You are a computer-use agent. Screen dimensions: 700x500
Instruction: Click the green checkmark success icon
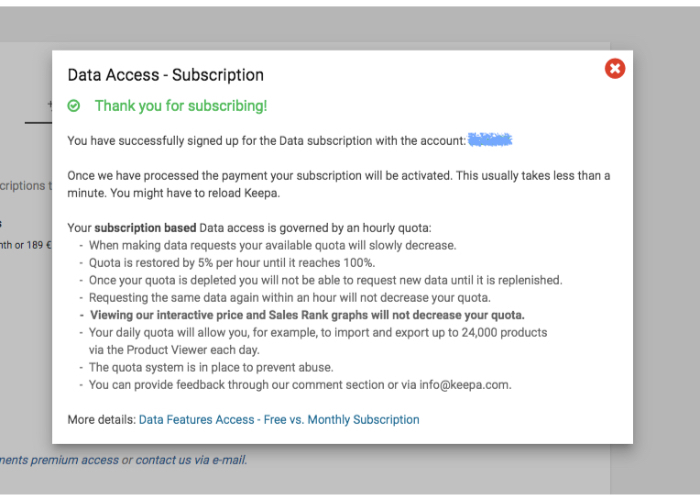[74, 106]
